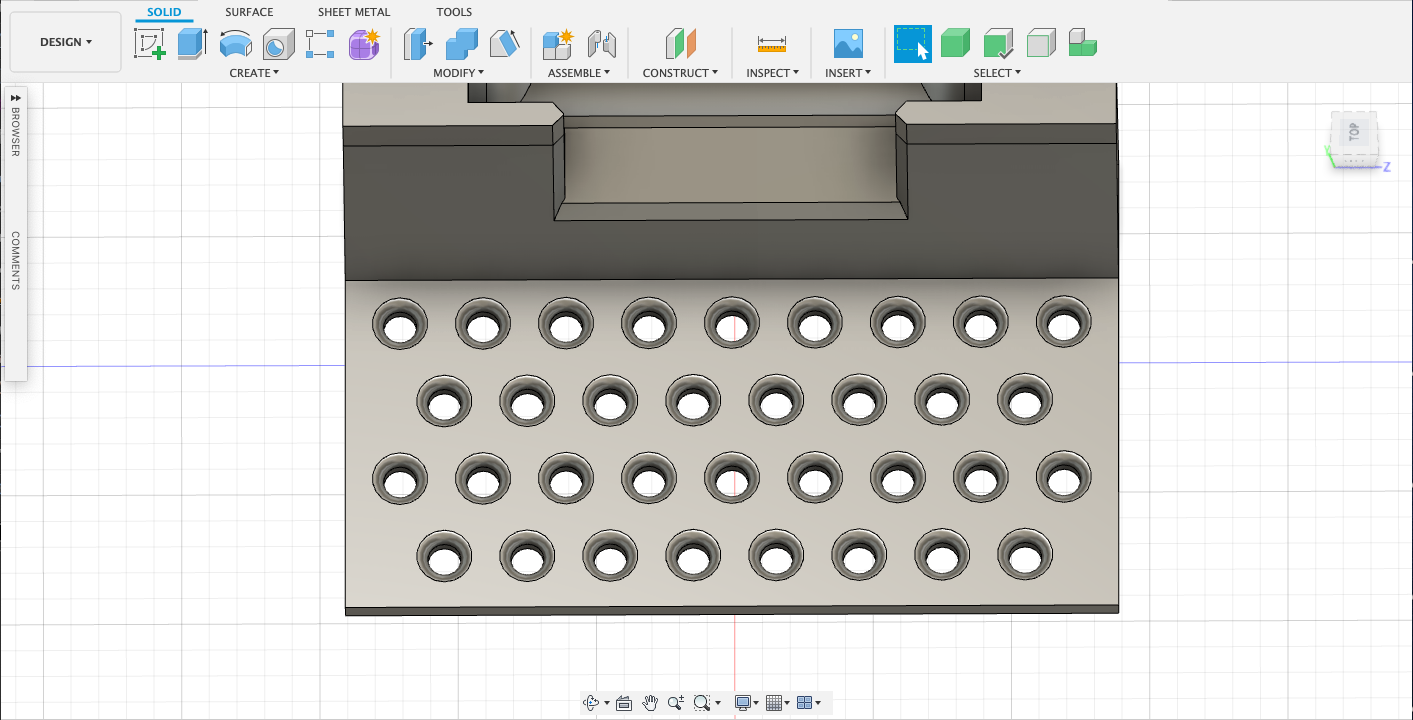Expand the Display Settings dropdown arrow
Image resolution: width=1413 pixels, height=720 pixels.
pos(756,703)
